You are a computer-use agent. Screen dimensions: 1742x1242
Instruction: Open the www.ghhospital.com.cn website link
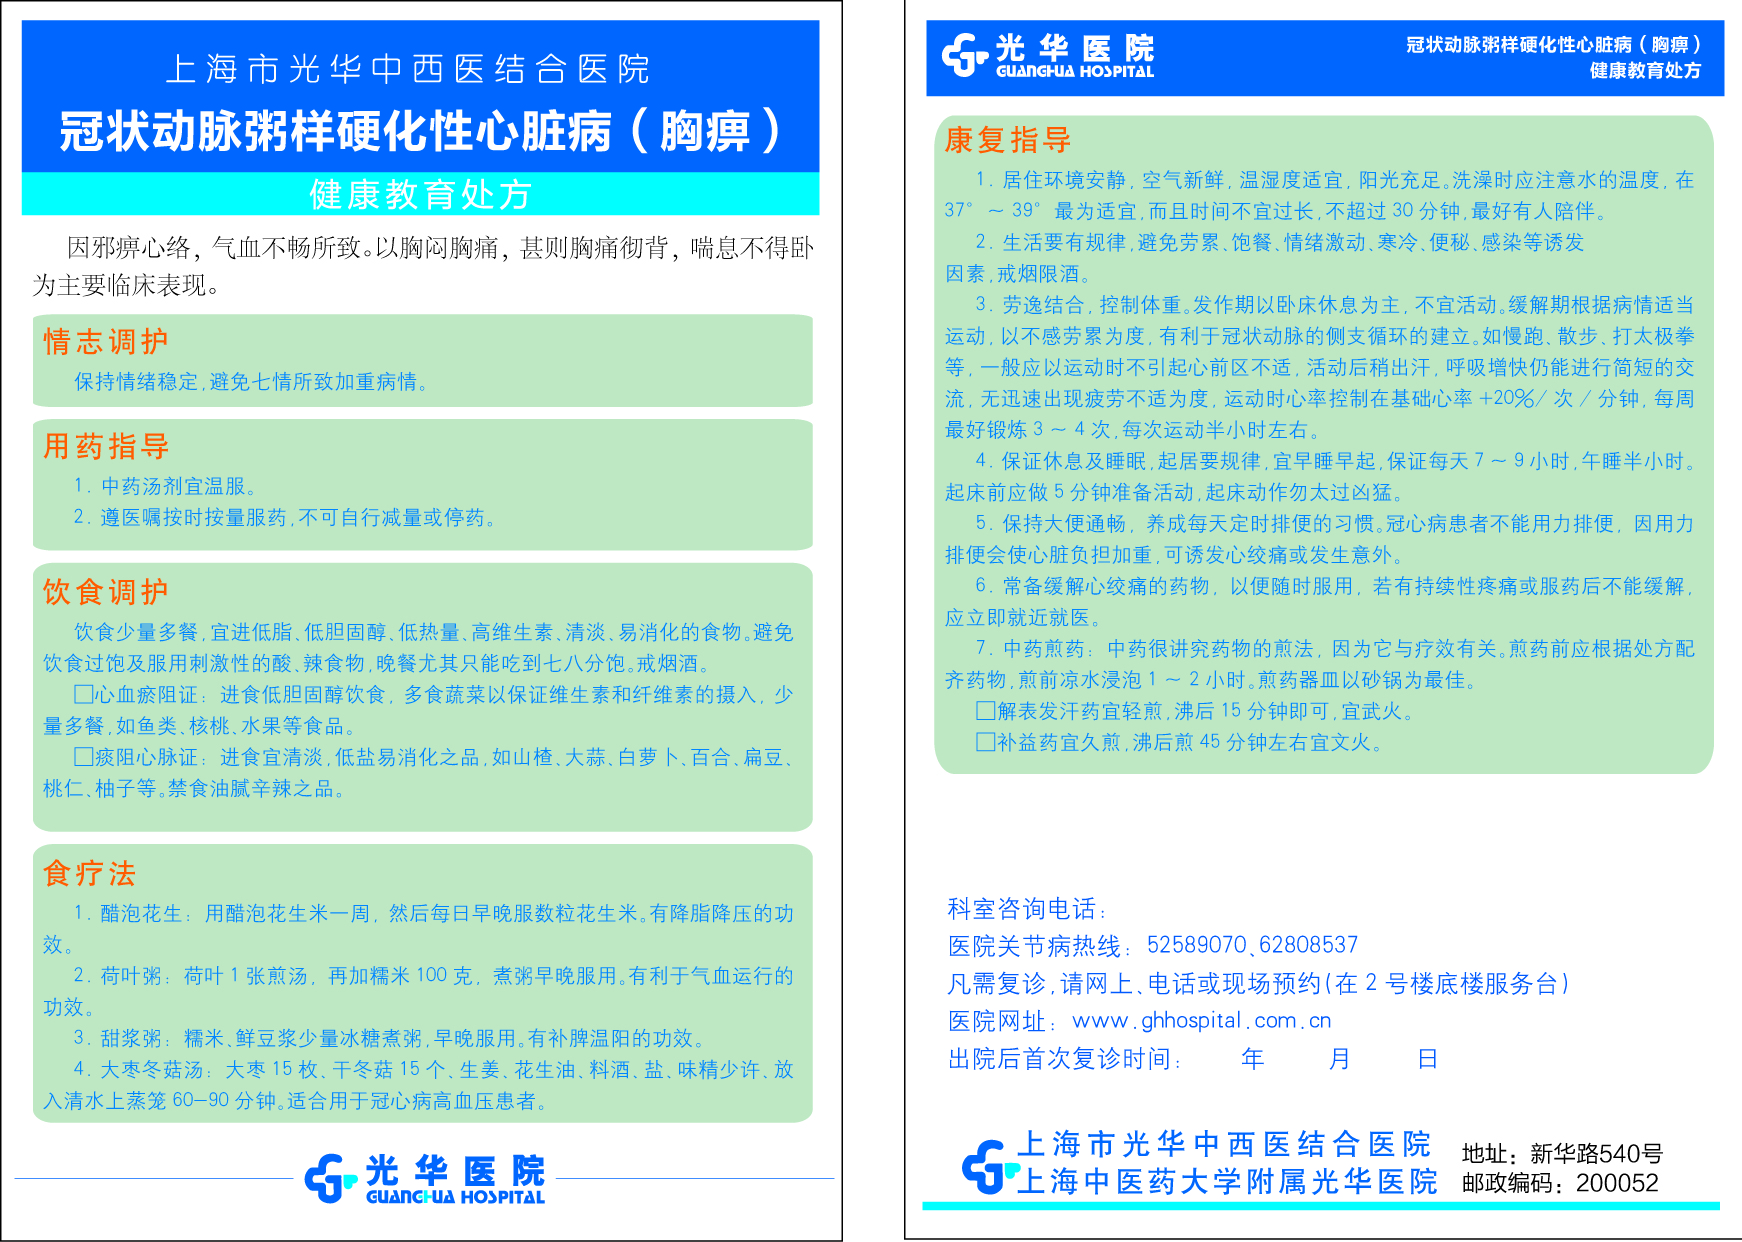(x=1201, y=1021)
